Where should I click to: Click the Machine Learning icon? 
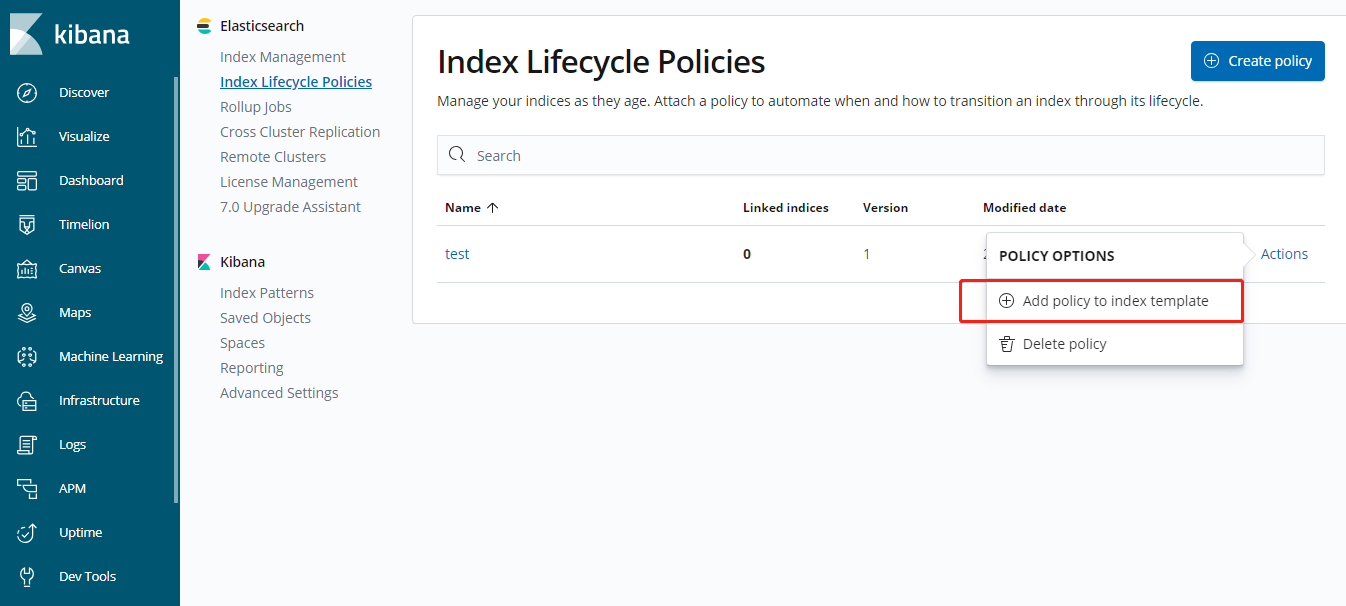click(27, 357)
